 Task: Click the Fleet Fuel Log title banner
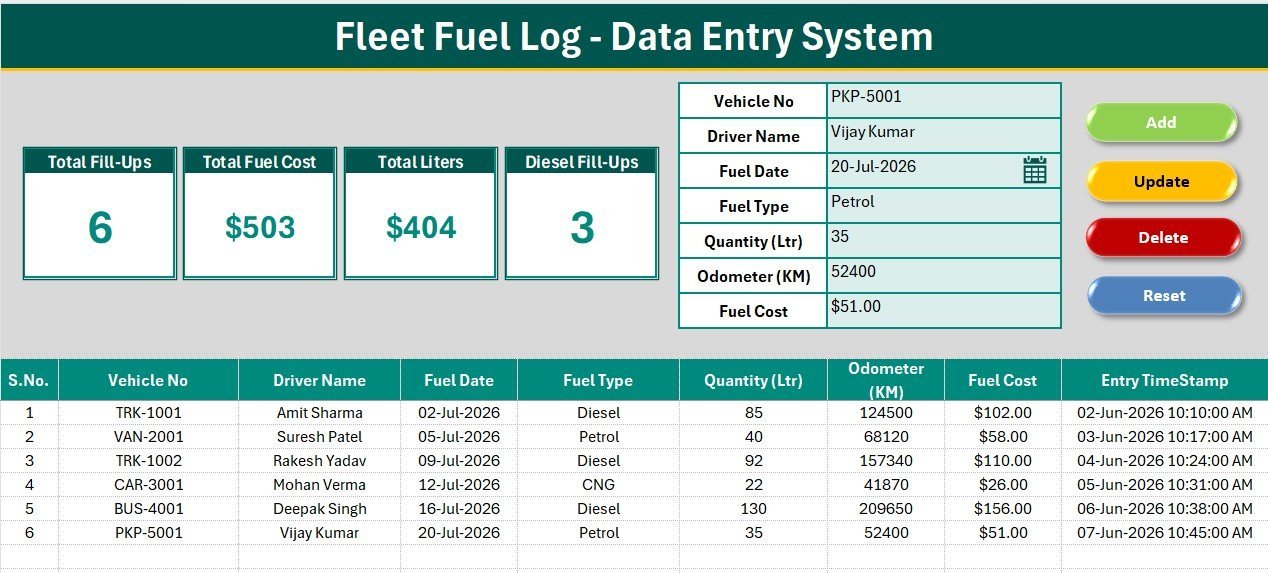tap(634, 36)
